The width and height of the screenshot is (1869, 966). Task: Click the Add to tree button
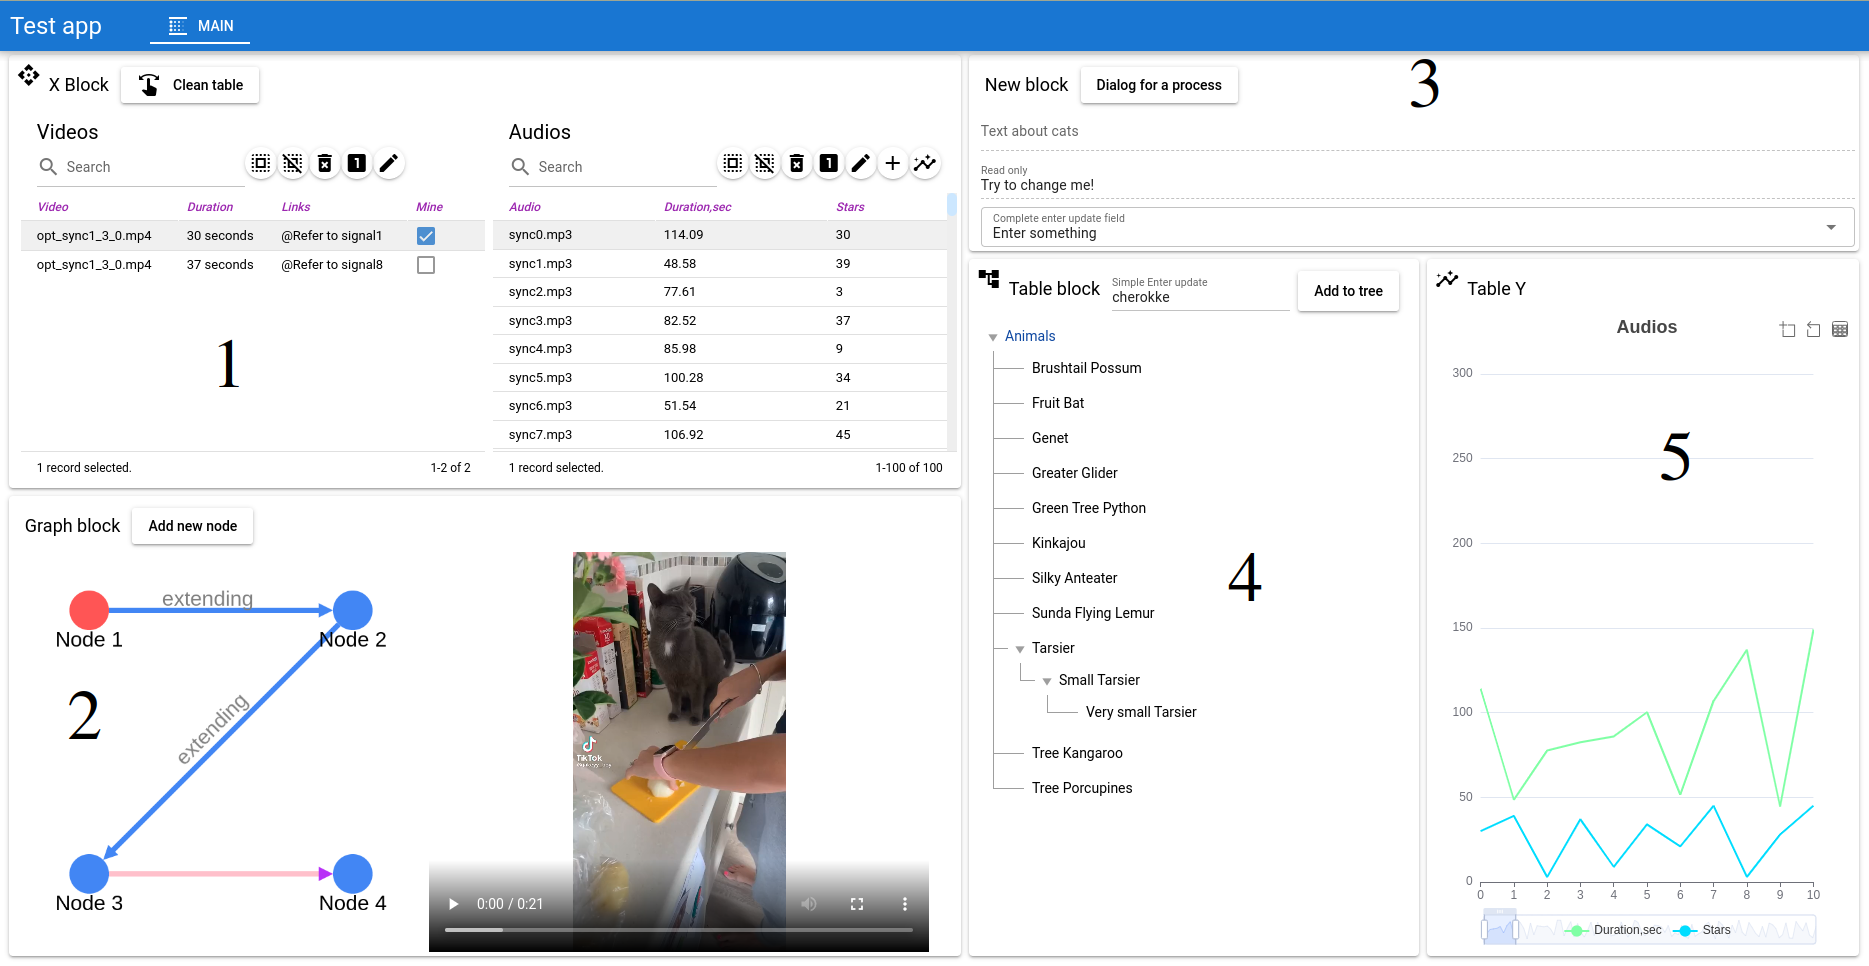click(1348, 291)
